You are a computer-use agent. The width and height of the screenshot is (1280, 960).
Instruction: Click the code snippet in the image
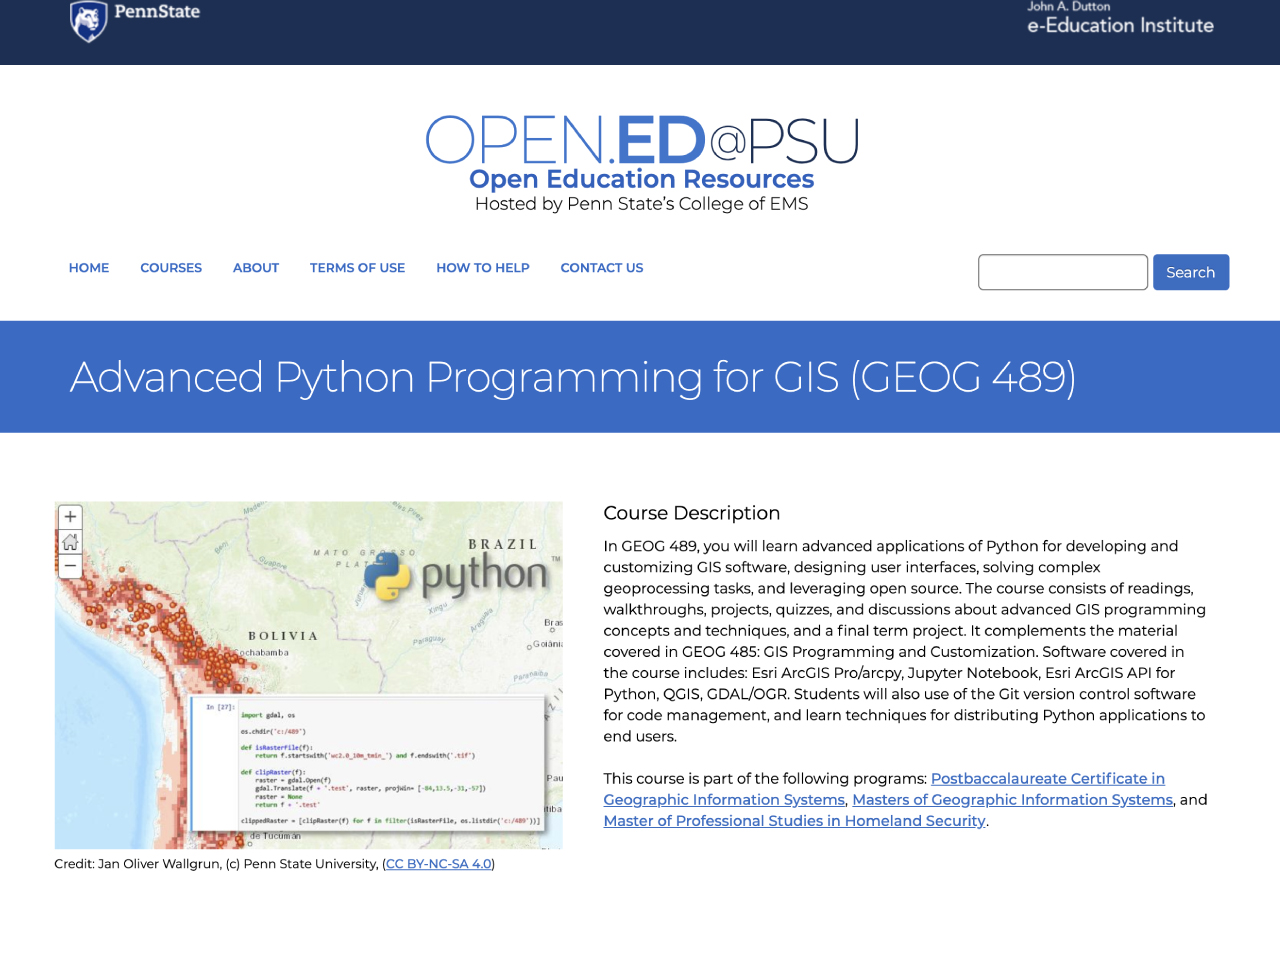[x=368, y=764]
